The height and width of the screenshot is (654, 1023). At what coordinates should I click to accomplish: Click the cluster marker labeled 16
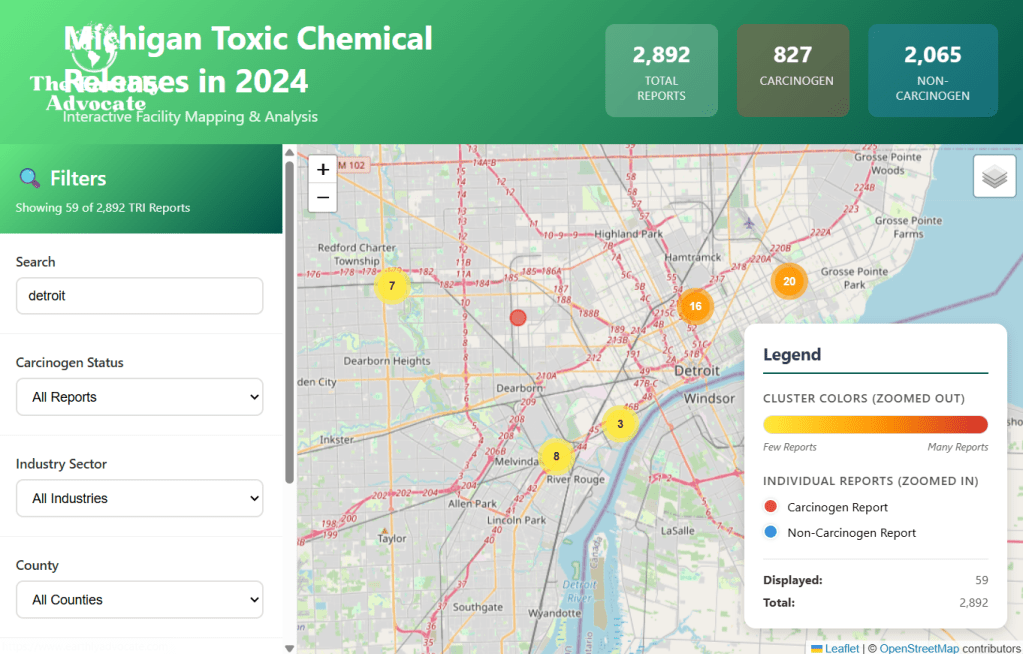[695, 306]
